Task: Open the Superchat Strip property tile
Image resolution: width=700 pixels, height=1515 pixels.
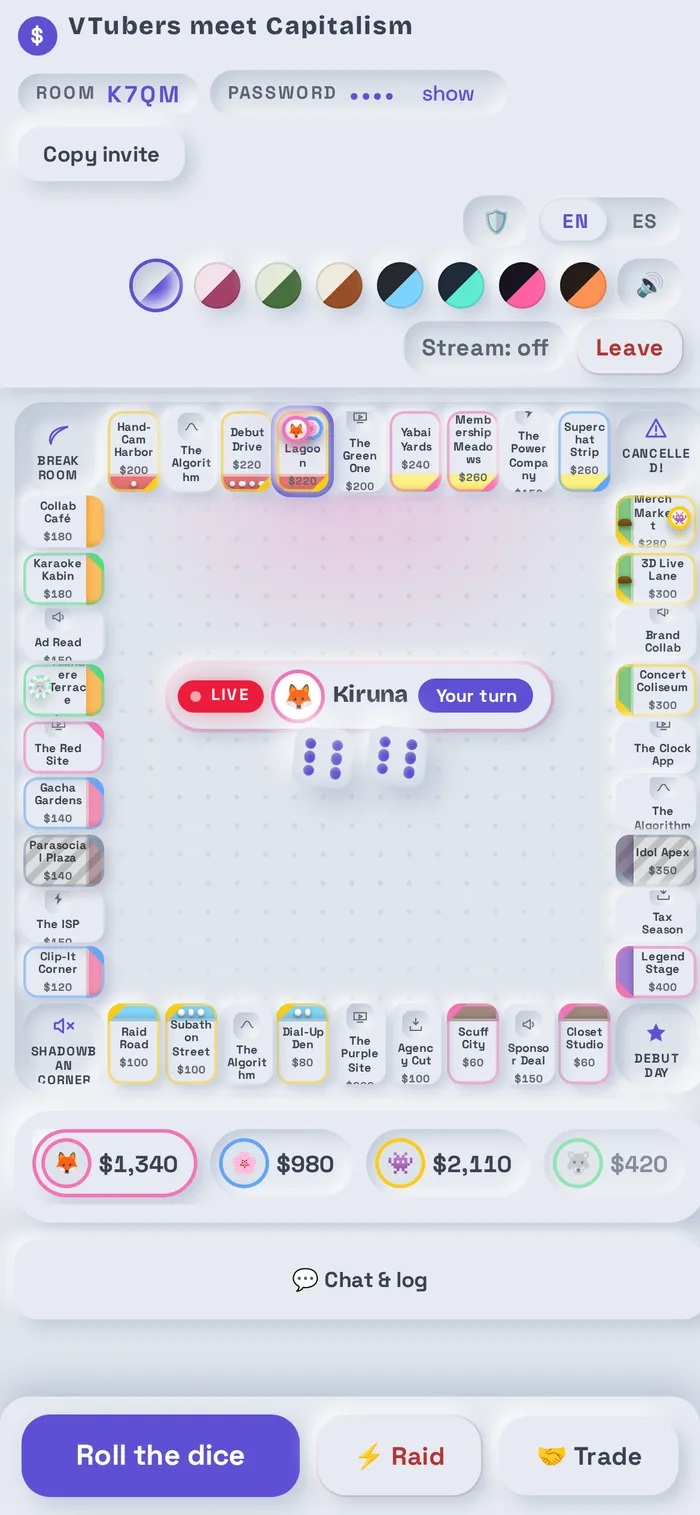Action: point(585,451)
